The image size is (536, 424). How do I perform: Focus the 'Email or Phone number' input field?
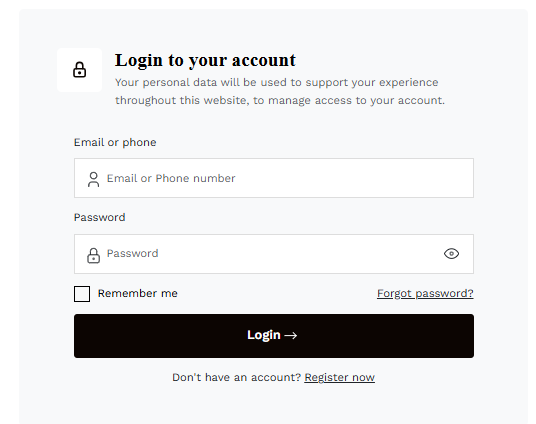pos(274,178)
